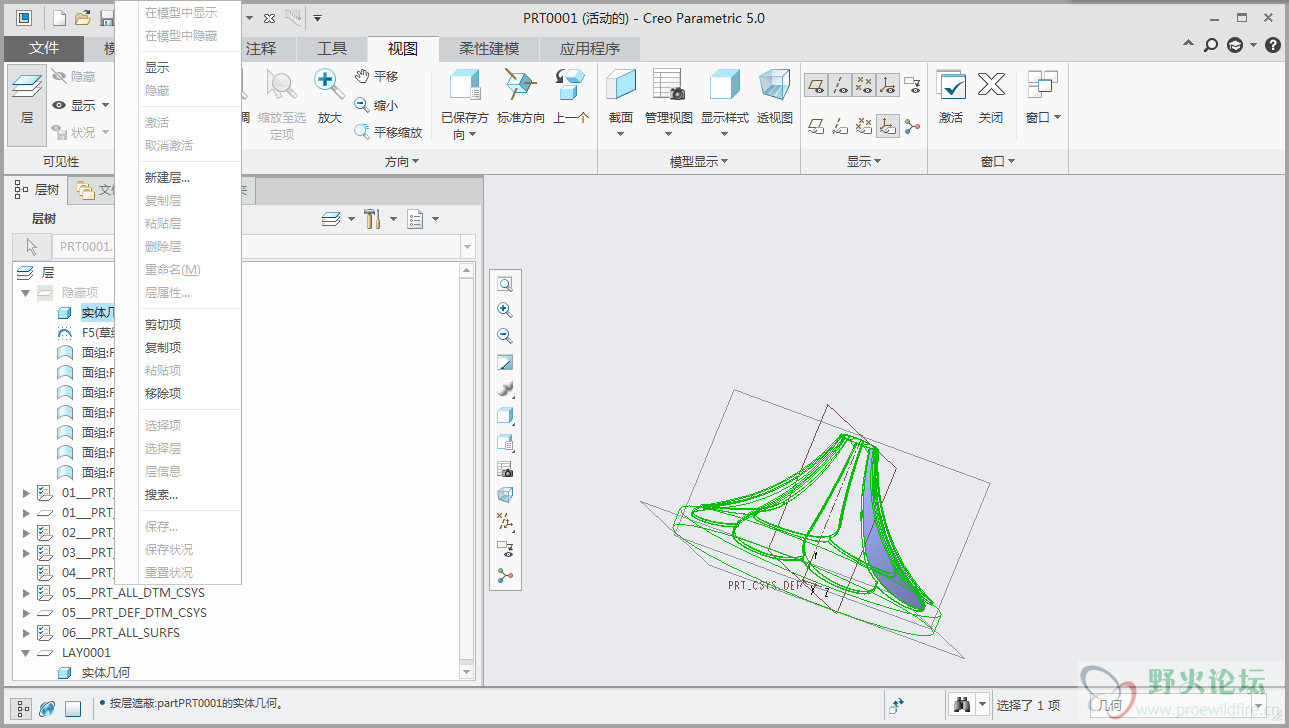Open the 显示样式 display style dropdown
This screenshot has width=1289, height=728.
coord(725,133)
